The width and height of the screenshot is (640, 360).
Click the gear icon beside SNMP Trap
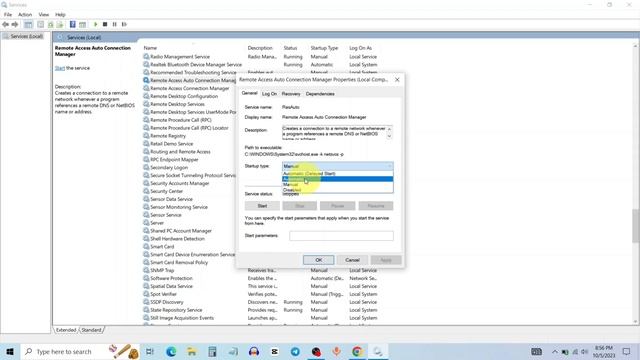coord(146,270)
